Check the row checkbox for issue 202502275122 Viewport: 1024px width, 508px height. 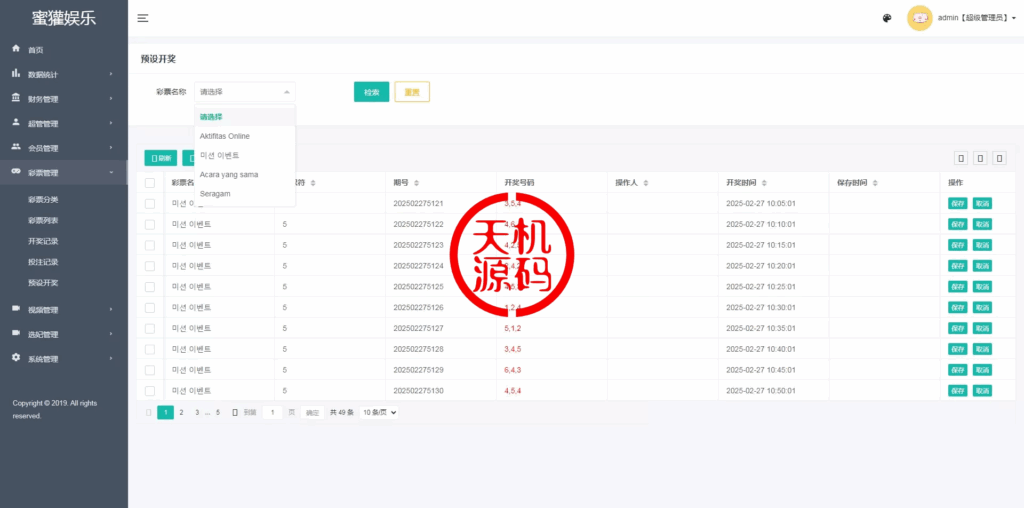(x=150, y=224)
